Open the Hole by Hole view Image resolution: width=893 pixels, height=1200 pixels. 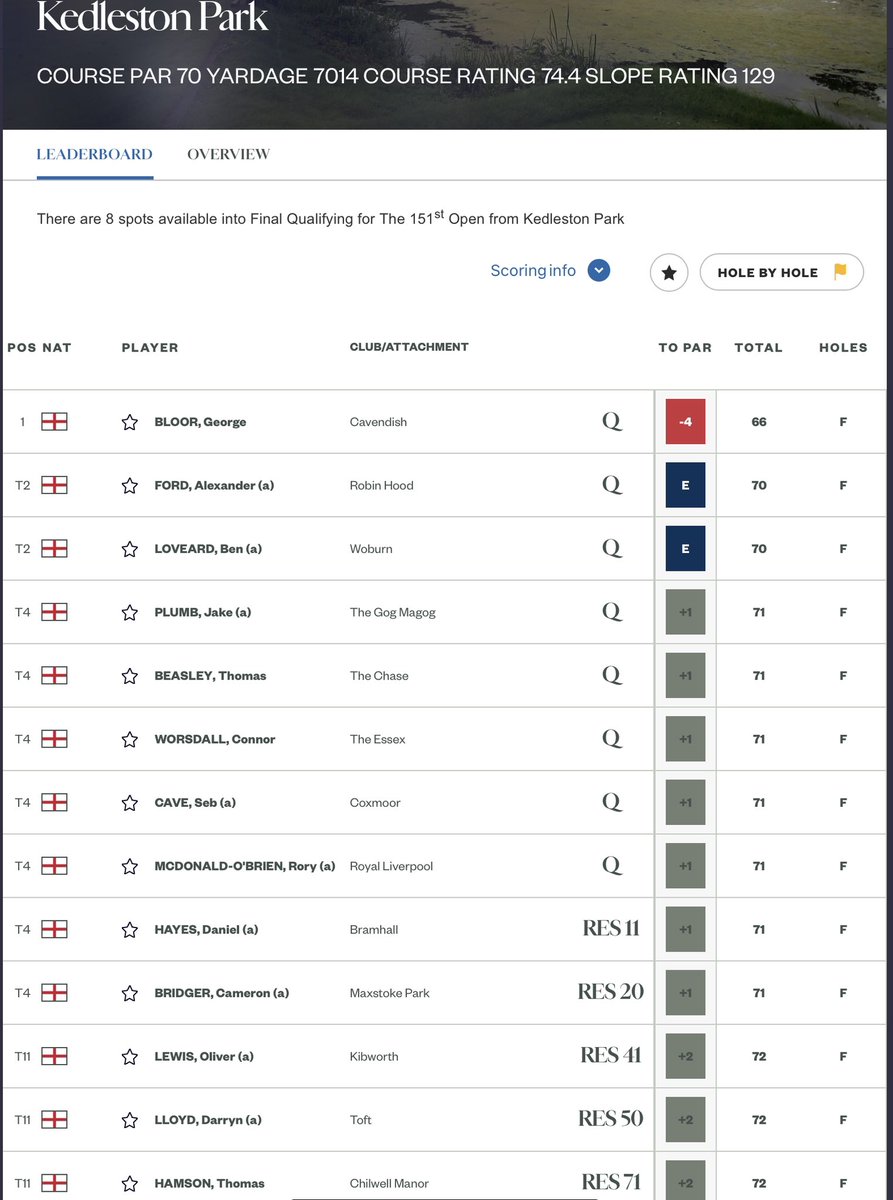(x=782, y=272)
